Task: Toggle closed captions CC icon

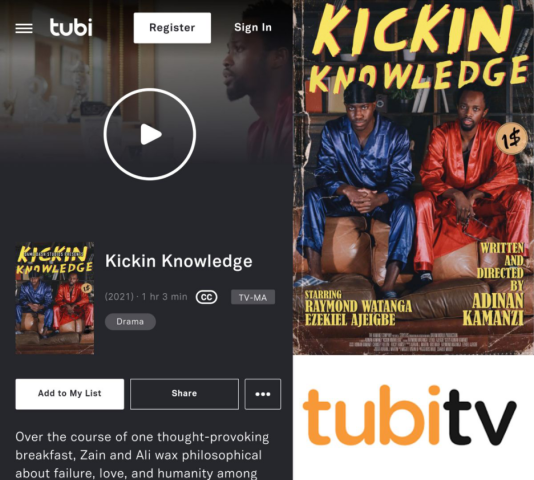Action: pos(206,297)
